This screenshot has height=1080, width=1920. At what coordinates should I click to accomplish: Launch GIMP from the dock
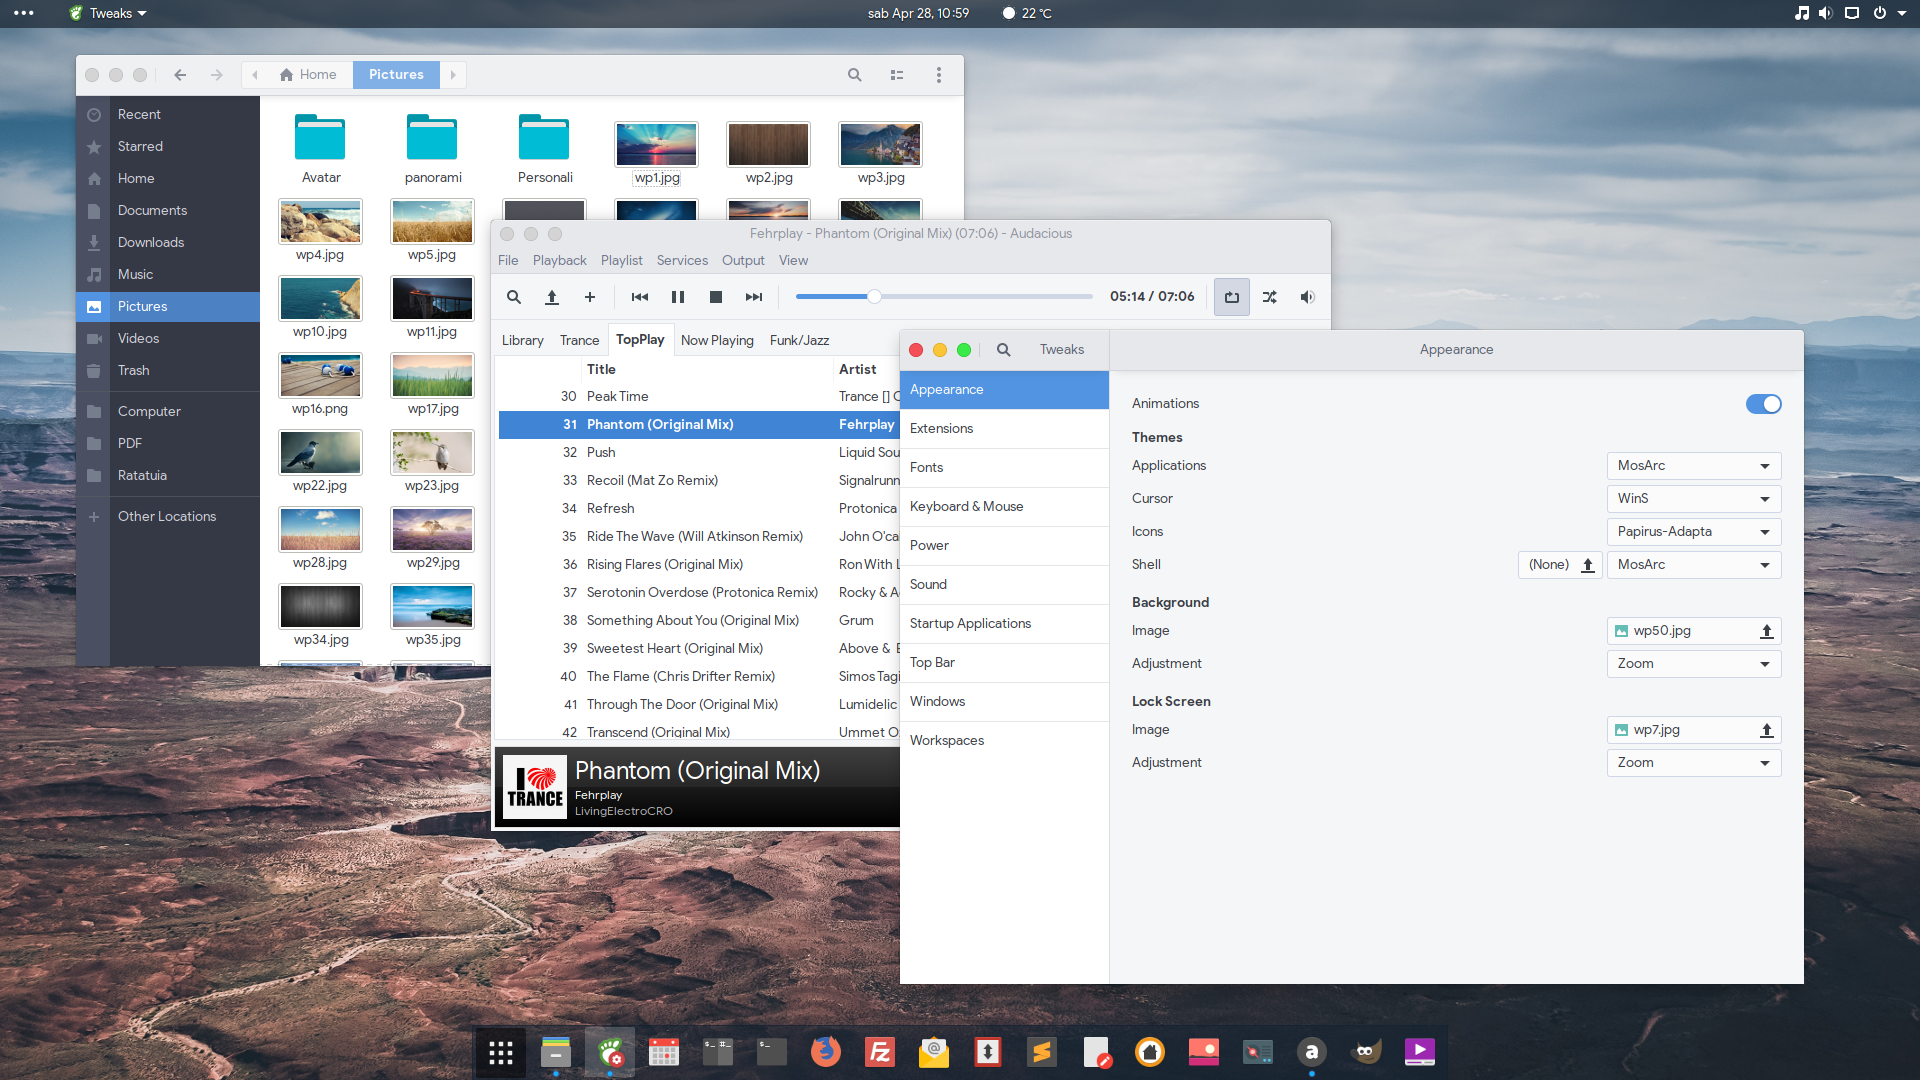click(1365, 1052)
